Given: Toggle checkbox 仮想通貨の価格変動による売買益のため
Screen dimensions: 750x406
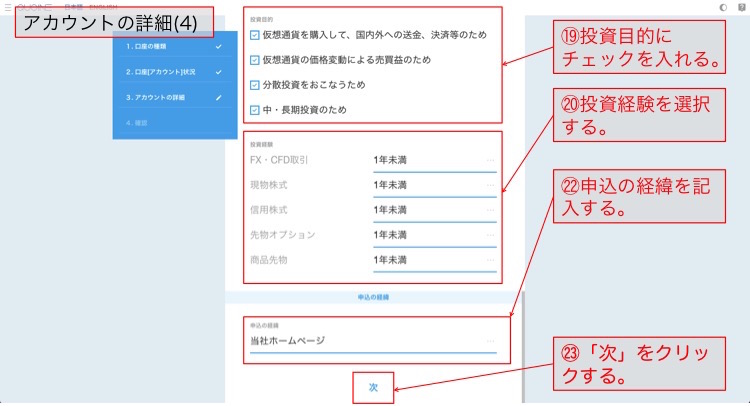Looking at the screenshot, I should 254,60.
